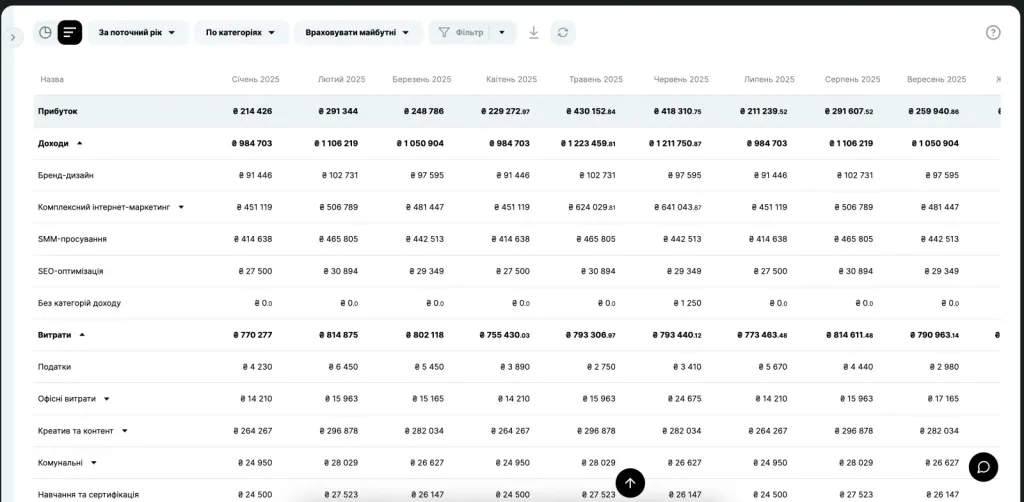
Task: Click the scroll-to-top arrow button
Action: [630, 483]
